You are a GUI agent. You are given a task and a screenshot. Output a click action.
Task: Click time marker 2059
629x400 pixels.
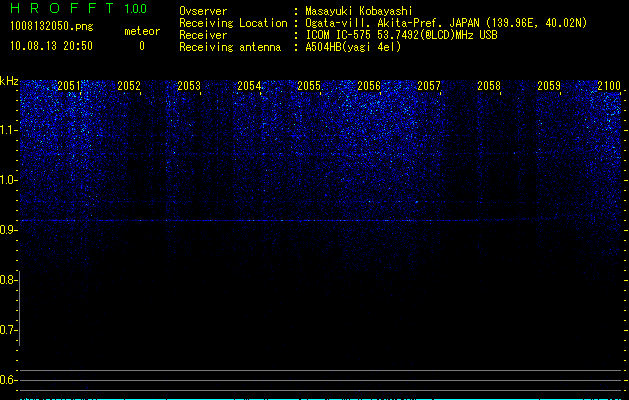(549, 86)
